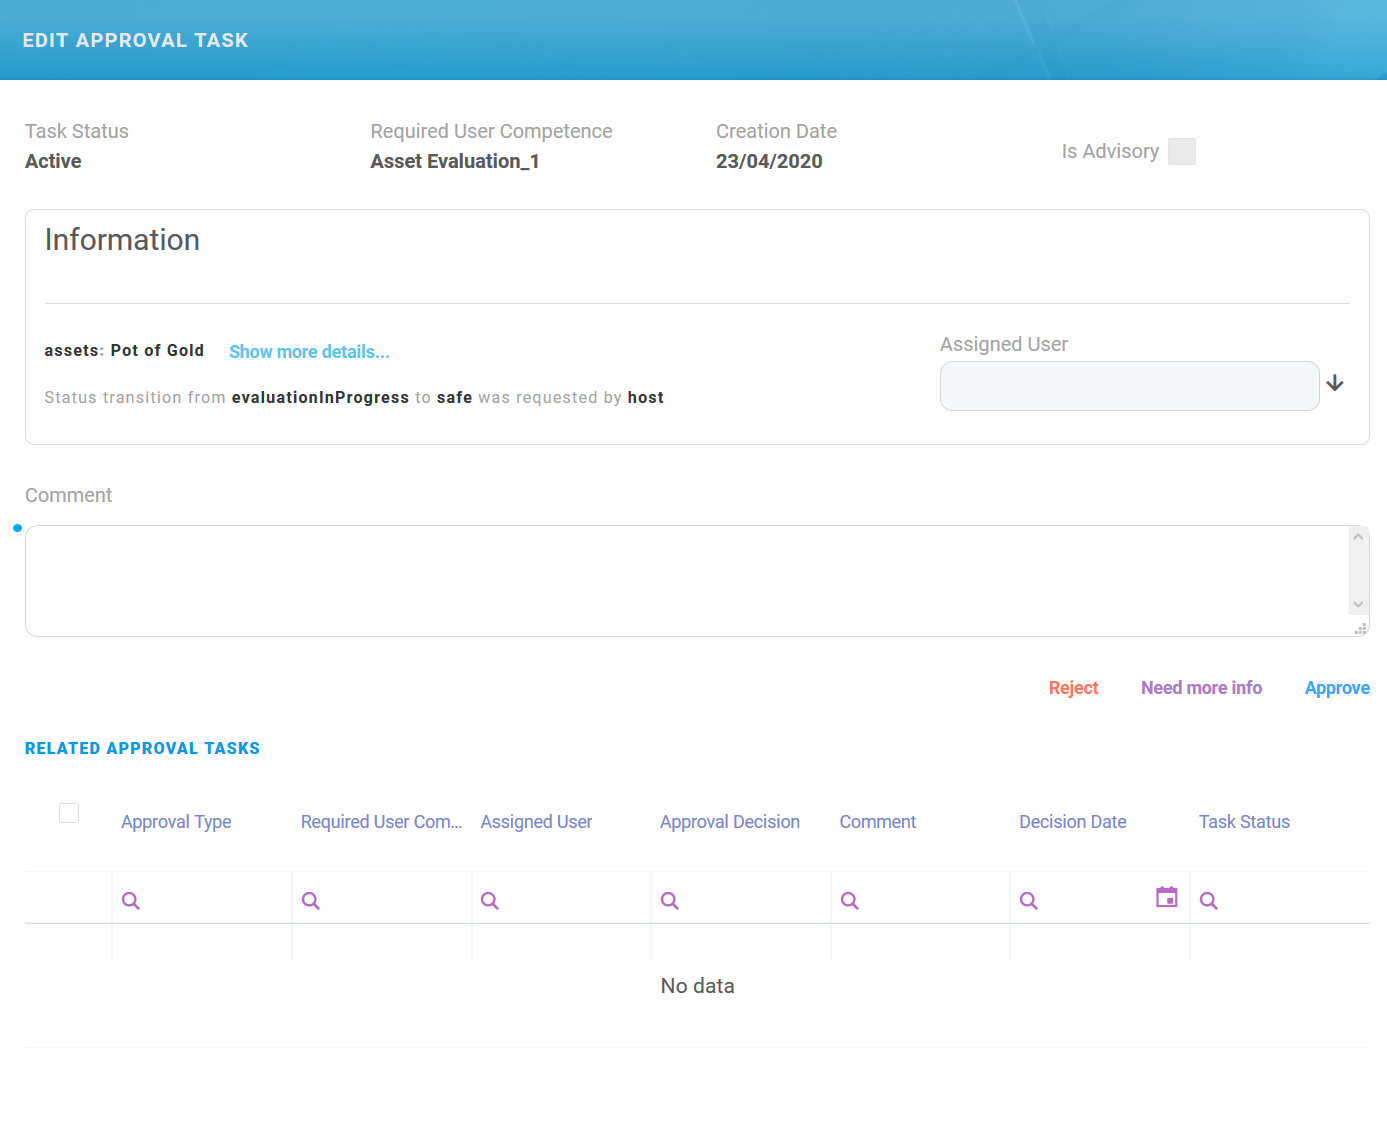
Task: Click the Assigned User input field
Action: coord(1129,386)
